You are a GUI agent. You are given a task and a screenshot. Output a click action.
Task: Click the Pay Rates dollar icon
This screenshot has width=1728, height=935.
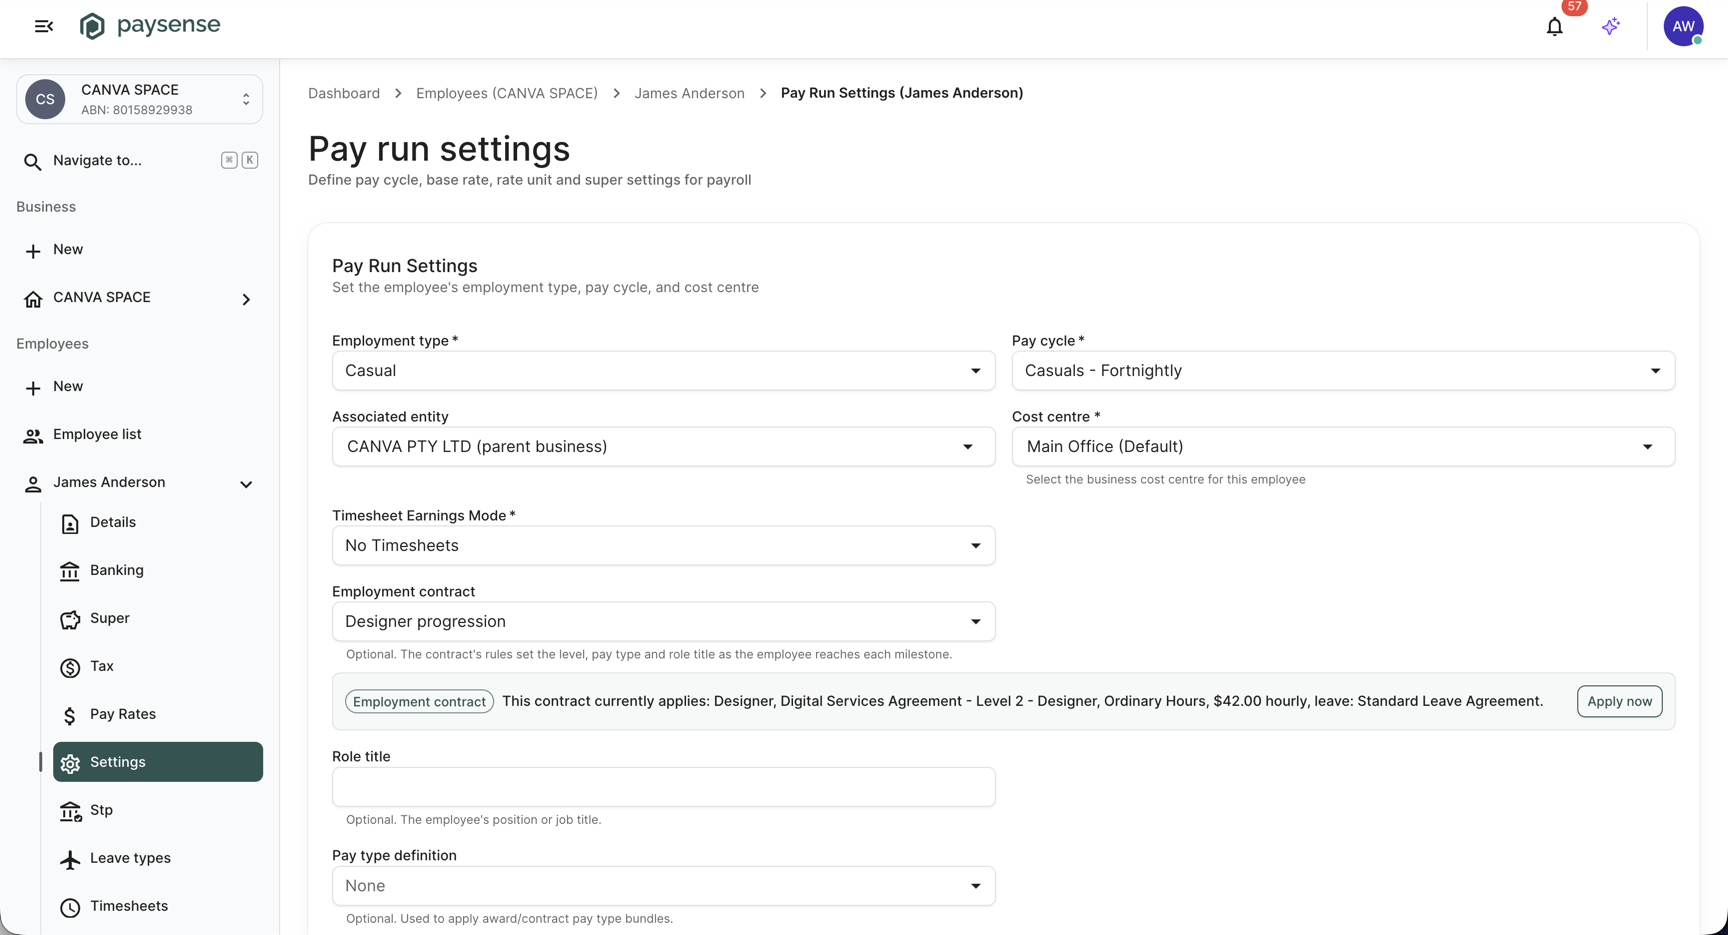click(x=70, y=716)
